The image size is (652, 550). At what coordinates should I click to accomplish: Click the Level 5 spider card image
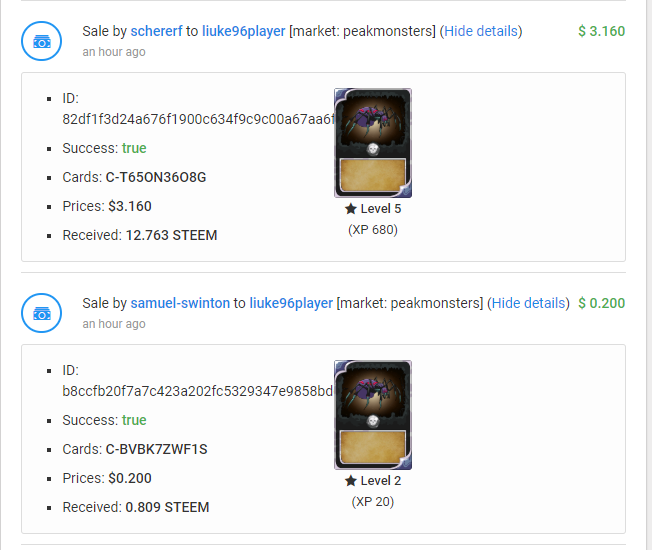(373, 143)
